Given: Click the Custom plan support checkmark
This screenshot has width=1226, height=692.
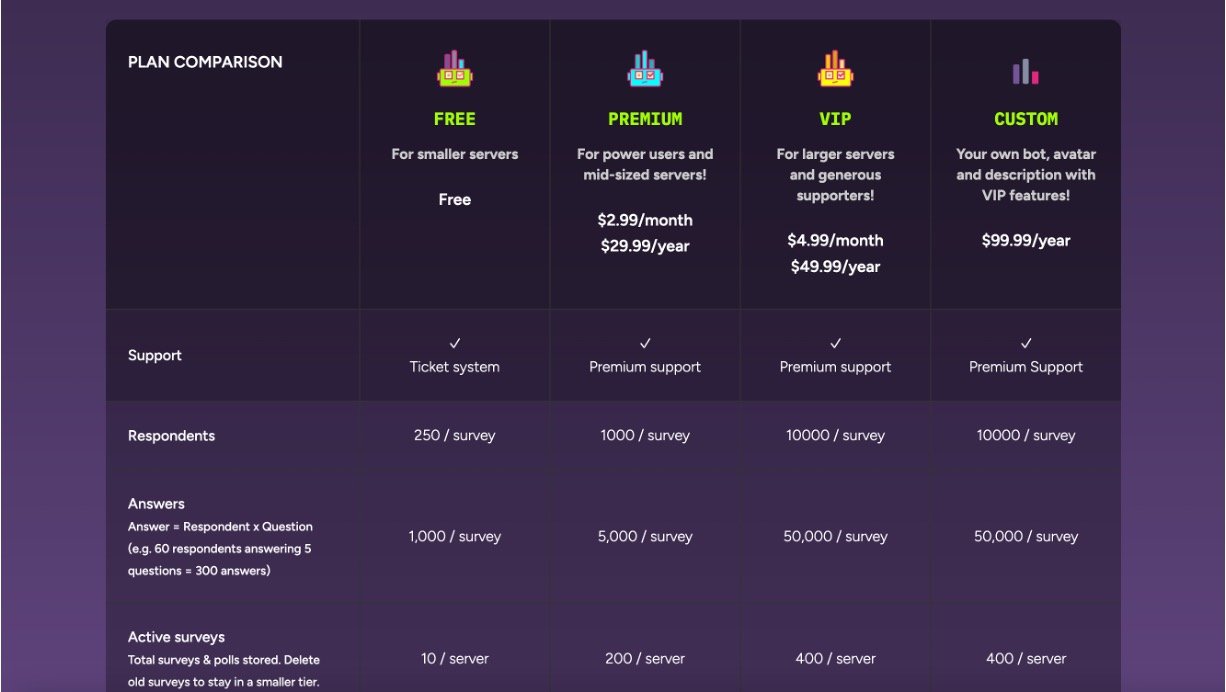Looking at the screenshot, I should 1026,343.
